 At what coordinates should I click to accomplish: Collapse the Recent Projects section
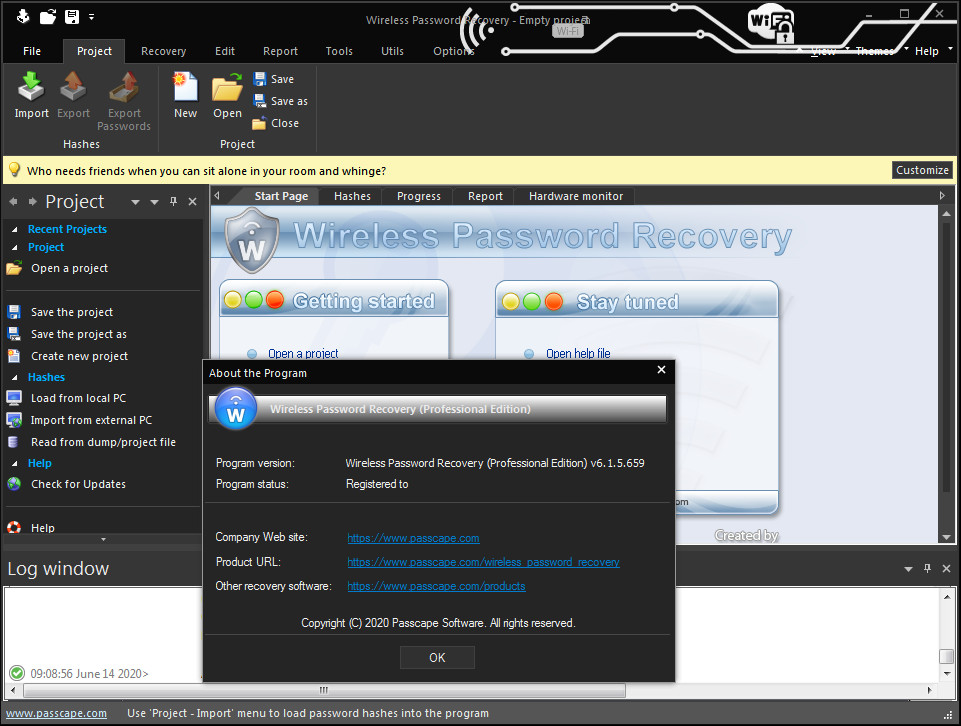click(x=15, y=230)
